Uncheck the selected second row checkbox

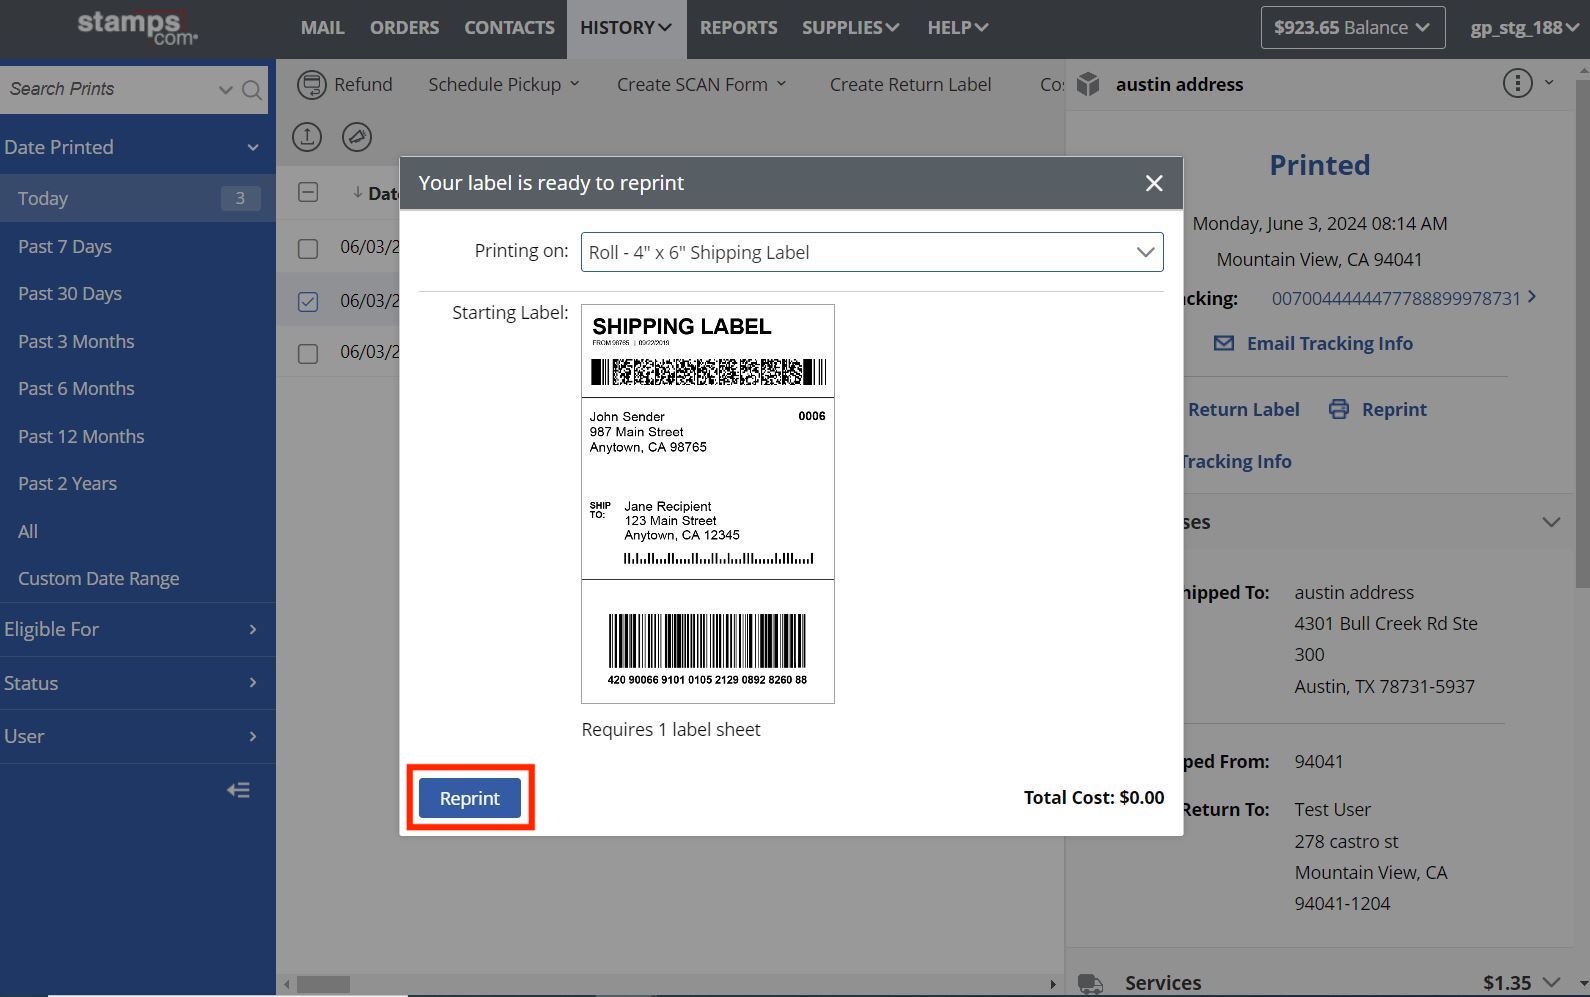coord(308,301)
